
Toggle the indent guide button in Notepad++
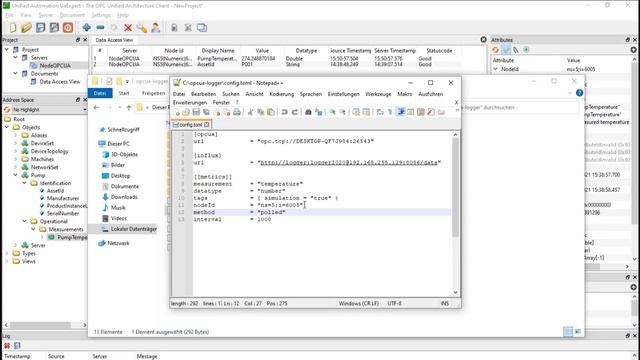[x=401, y=112]
